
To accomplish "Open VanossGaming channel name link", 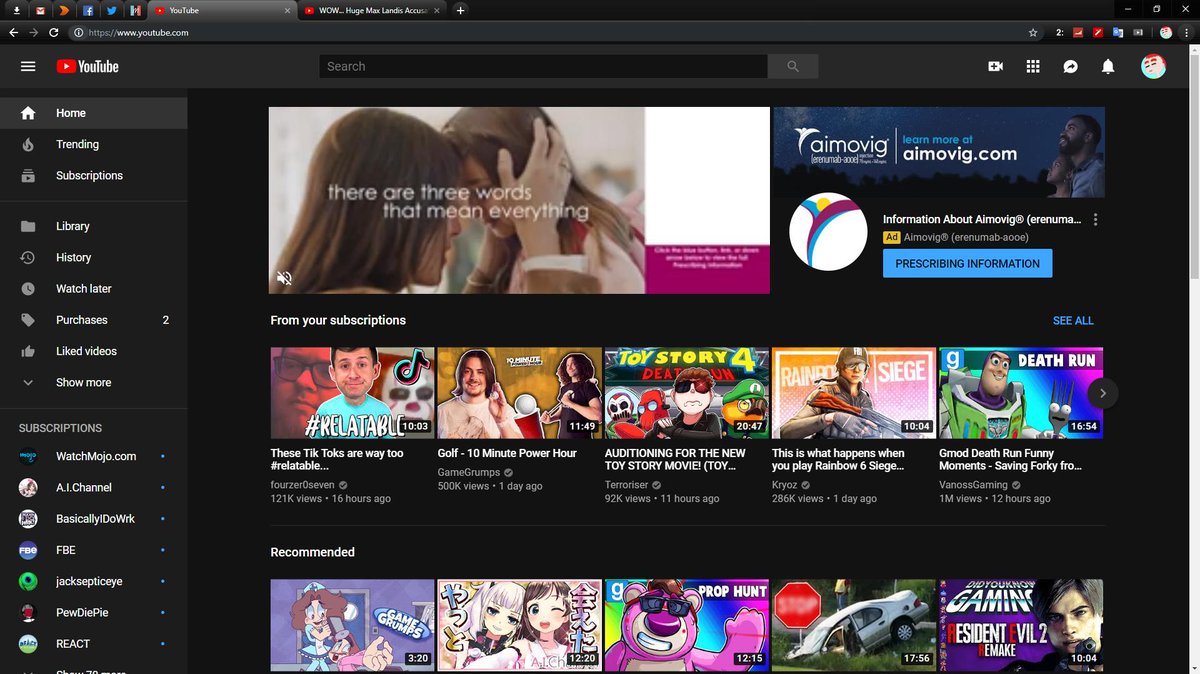I will pos(974,484).
